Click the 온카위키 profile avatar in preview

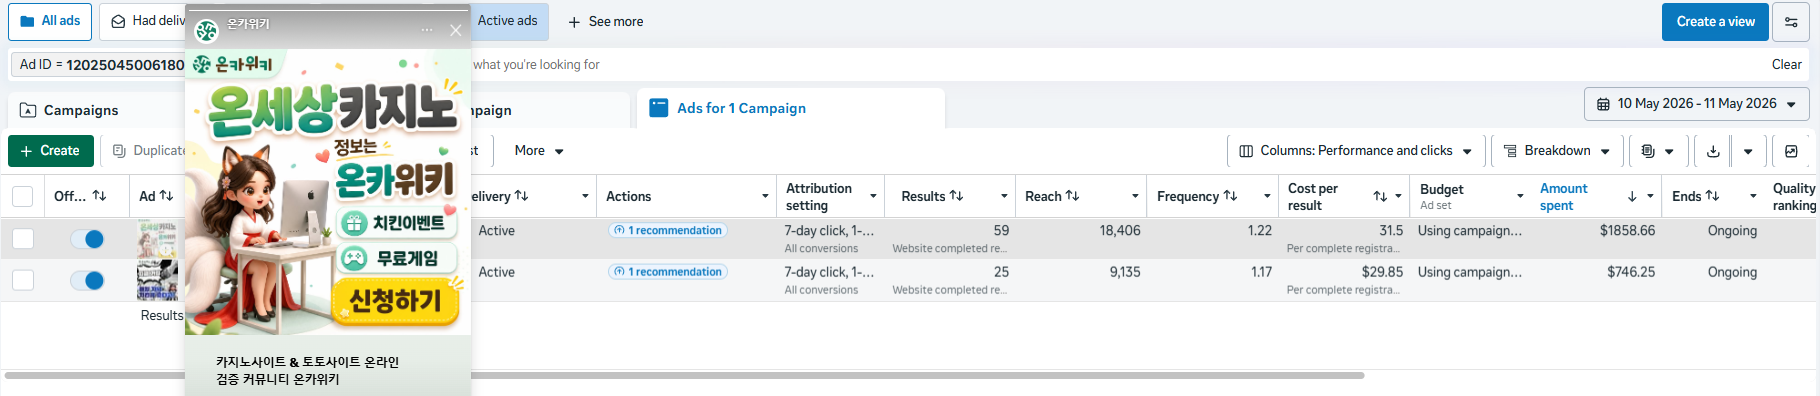pyautogui.click(x=206, y=31)
